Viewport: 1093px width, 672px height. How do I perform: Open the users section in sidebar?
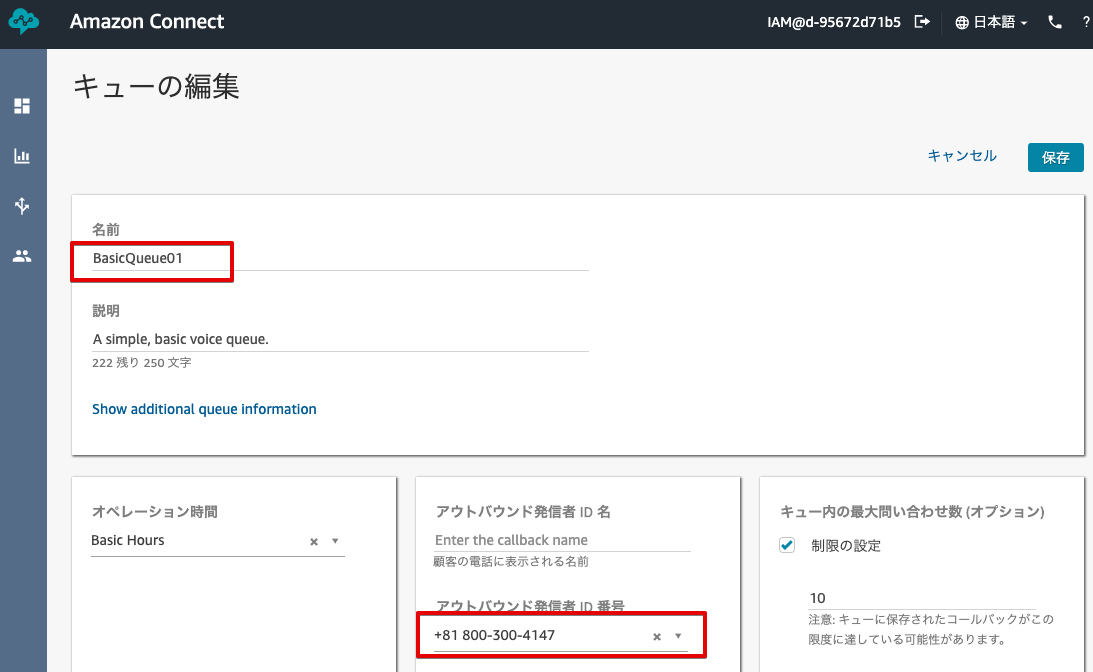(x=22, y=256)
